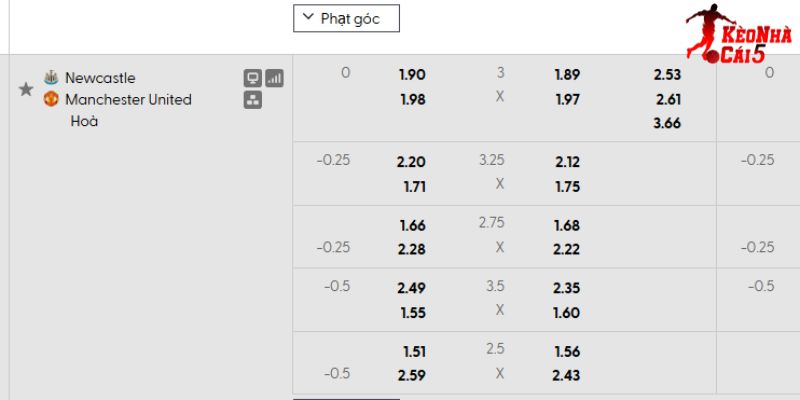Click the chevron on Phạt góc selector
Image resolution: width=800 pixels, height=400 pixels.
point(308,18)
